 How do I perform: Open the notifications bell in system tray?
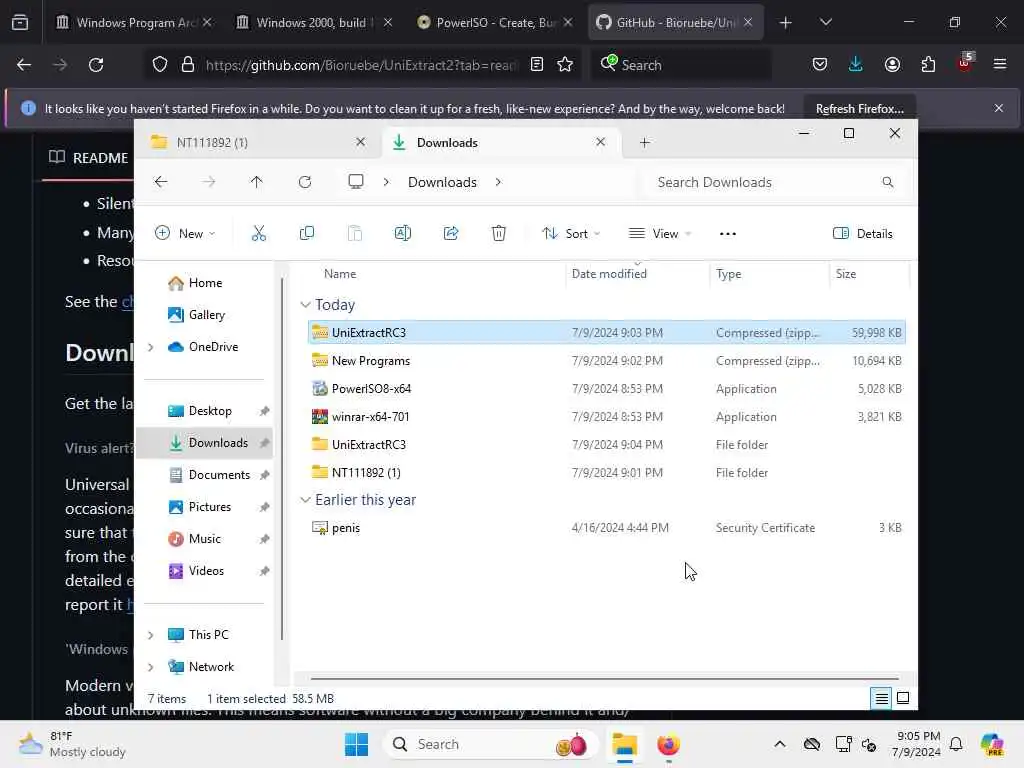(x=955, y=744)
